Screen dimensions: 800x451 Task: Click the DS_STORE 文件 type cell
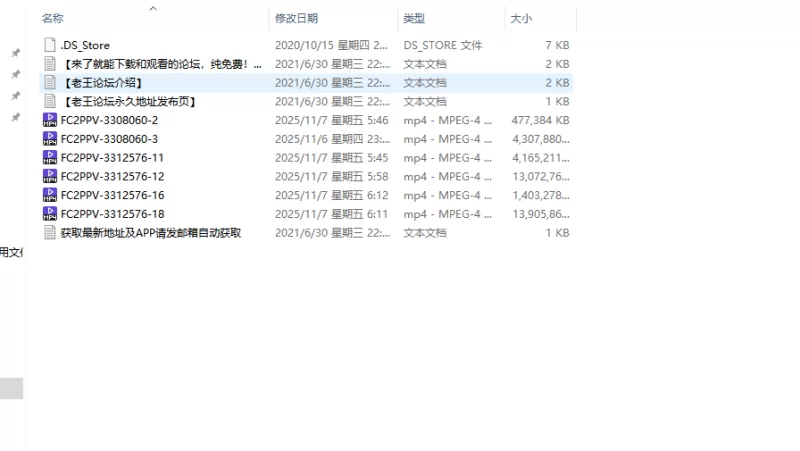click(x=442, y=45)
